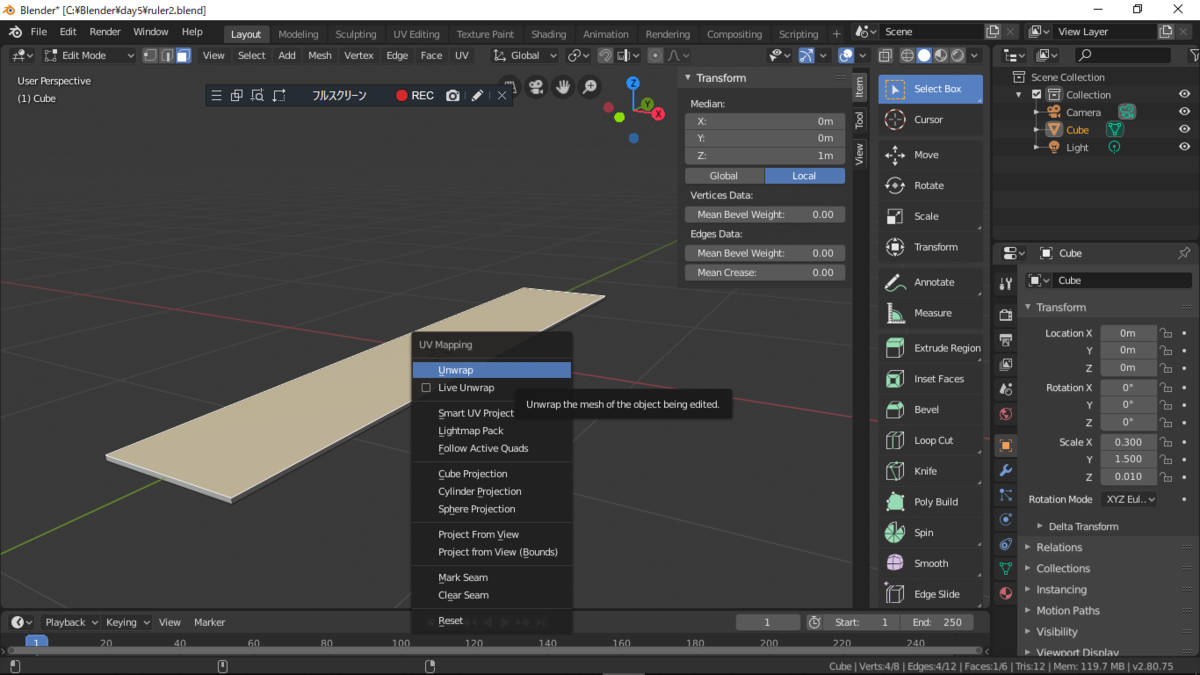Activate the Loop Cut tool
The width and height of the screenshot is (1200, 675).
point(930,440)
